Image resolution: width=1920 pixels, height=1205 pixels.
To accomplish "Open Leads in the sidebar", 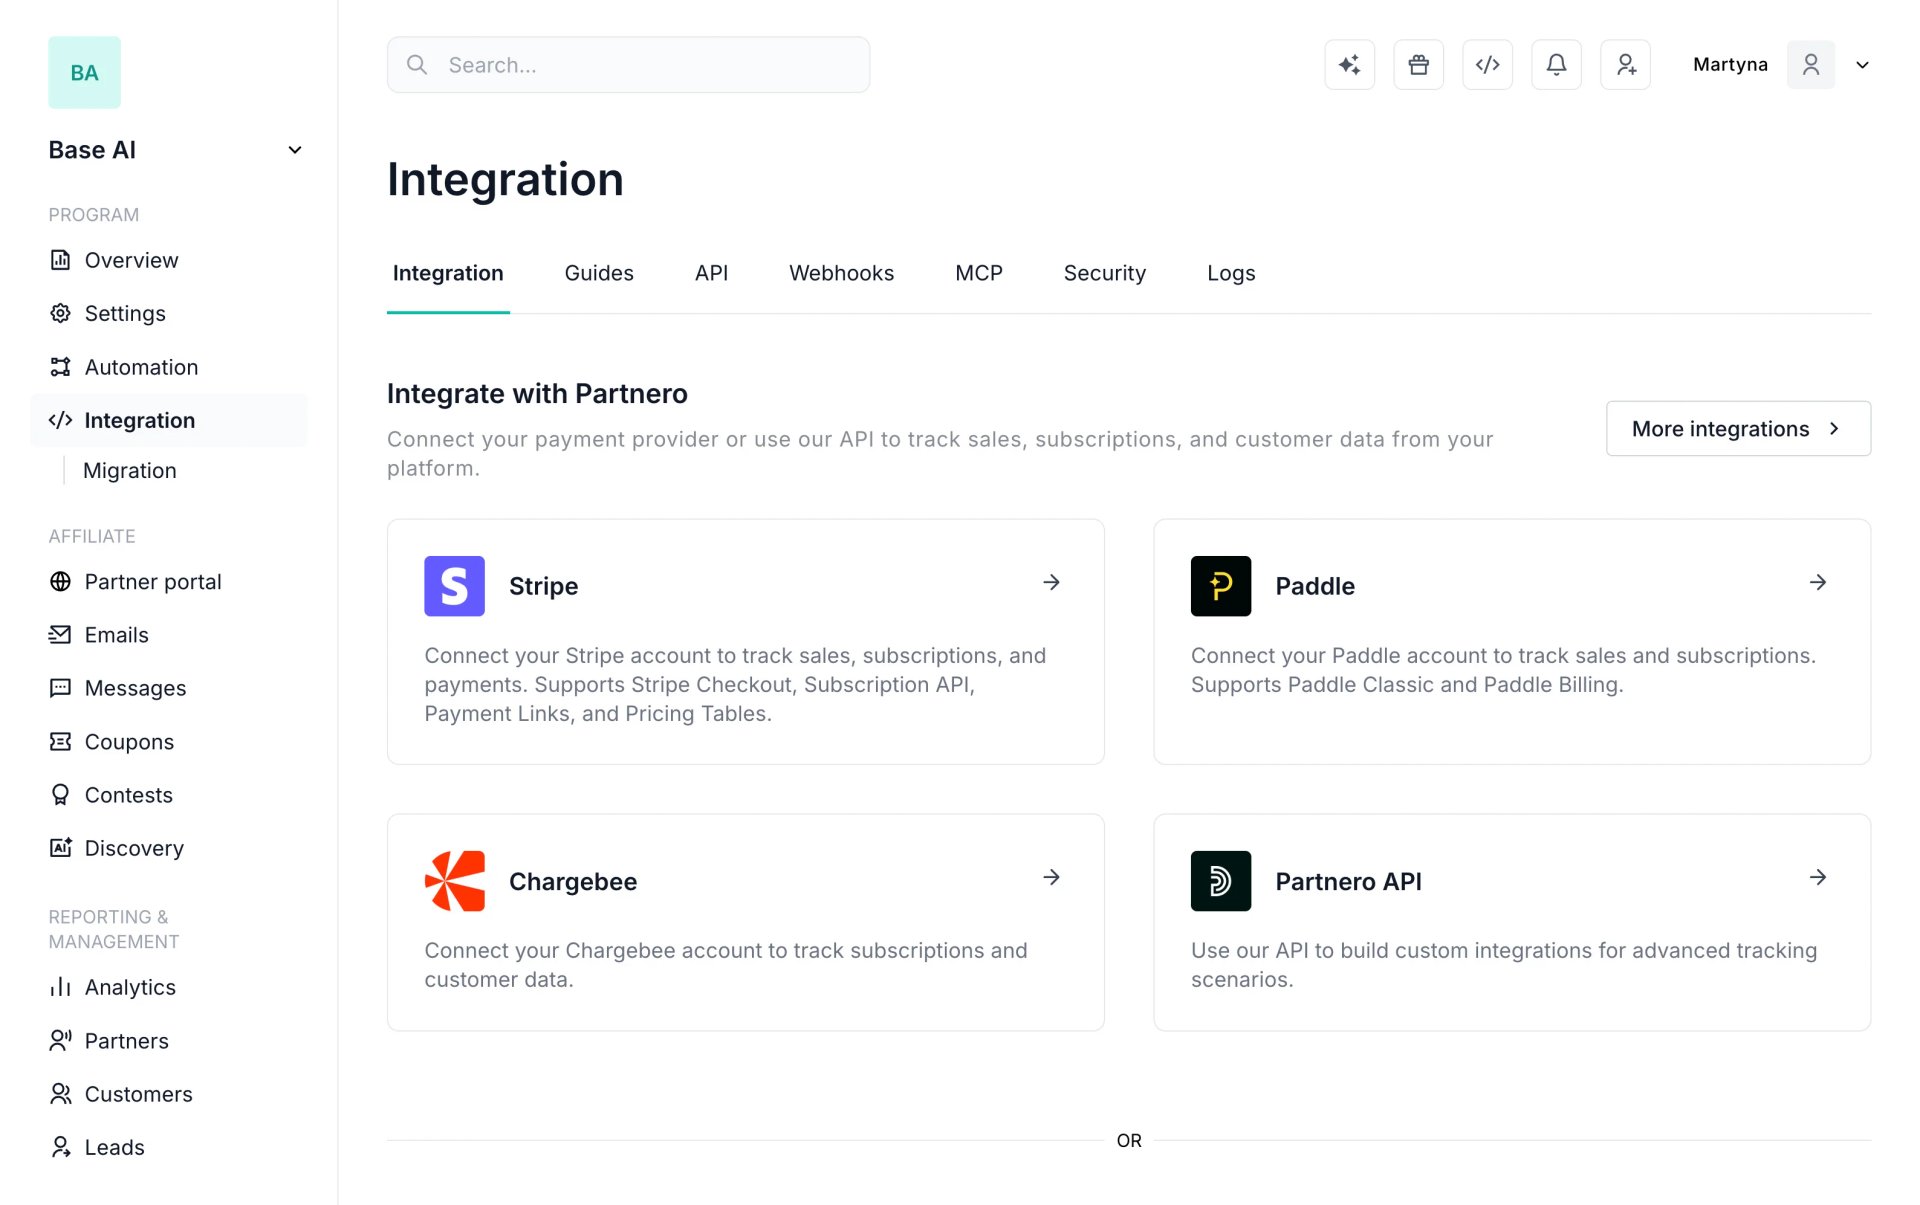I will pyautogui.click(x=114, y=1147).
